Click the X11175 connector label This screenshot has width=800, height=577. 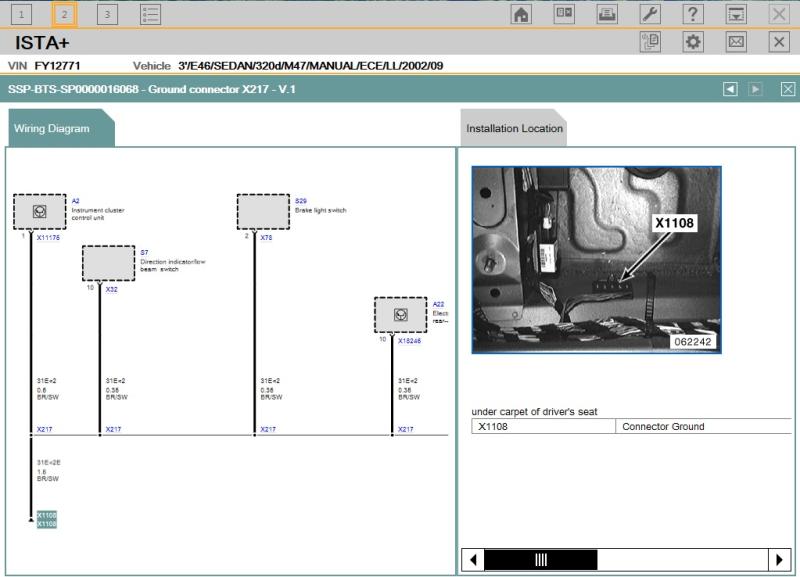click(49, 239)
